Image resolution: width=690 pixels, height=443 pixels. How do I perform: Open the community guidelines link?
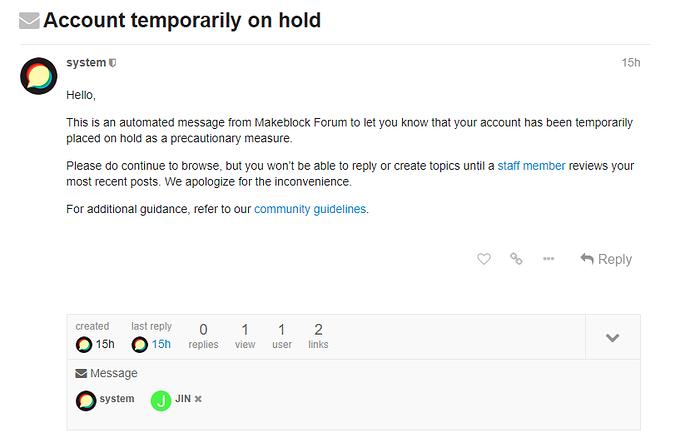[x=310, y=209]
